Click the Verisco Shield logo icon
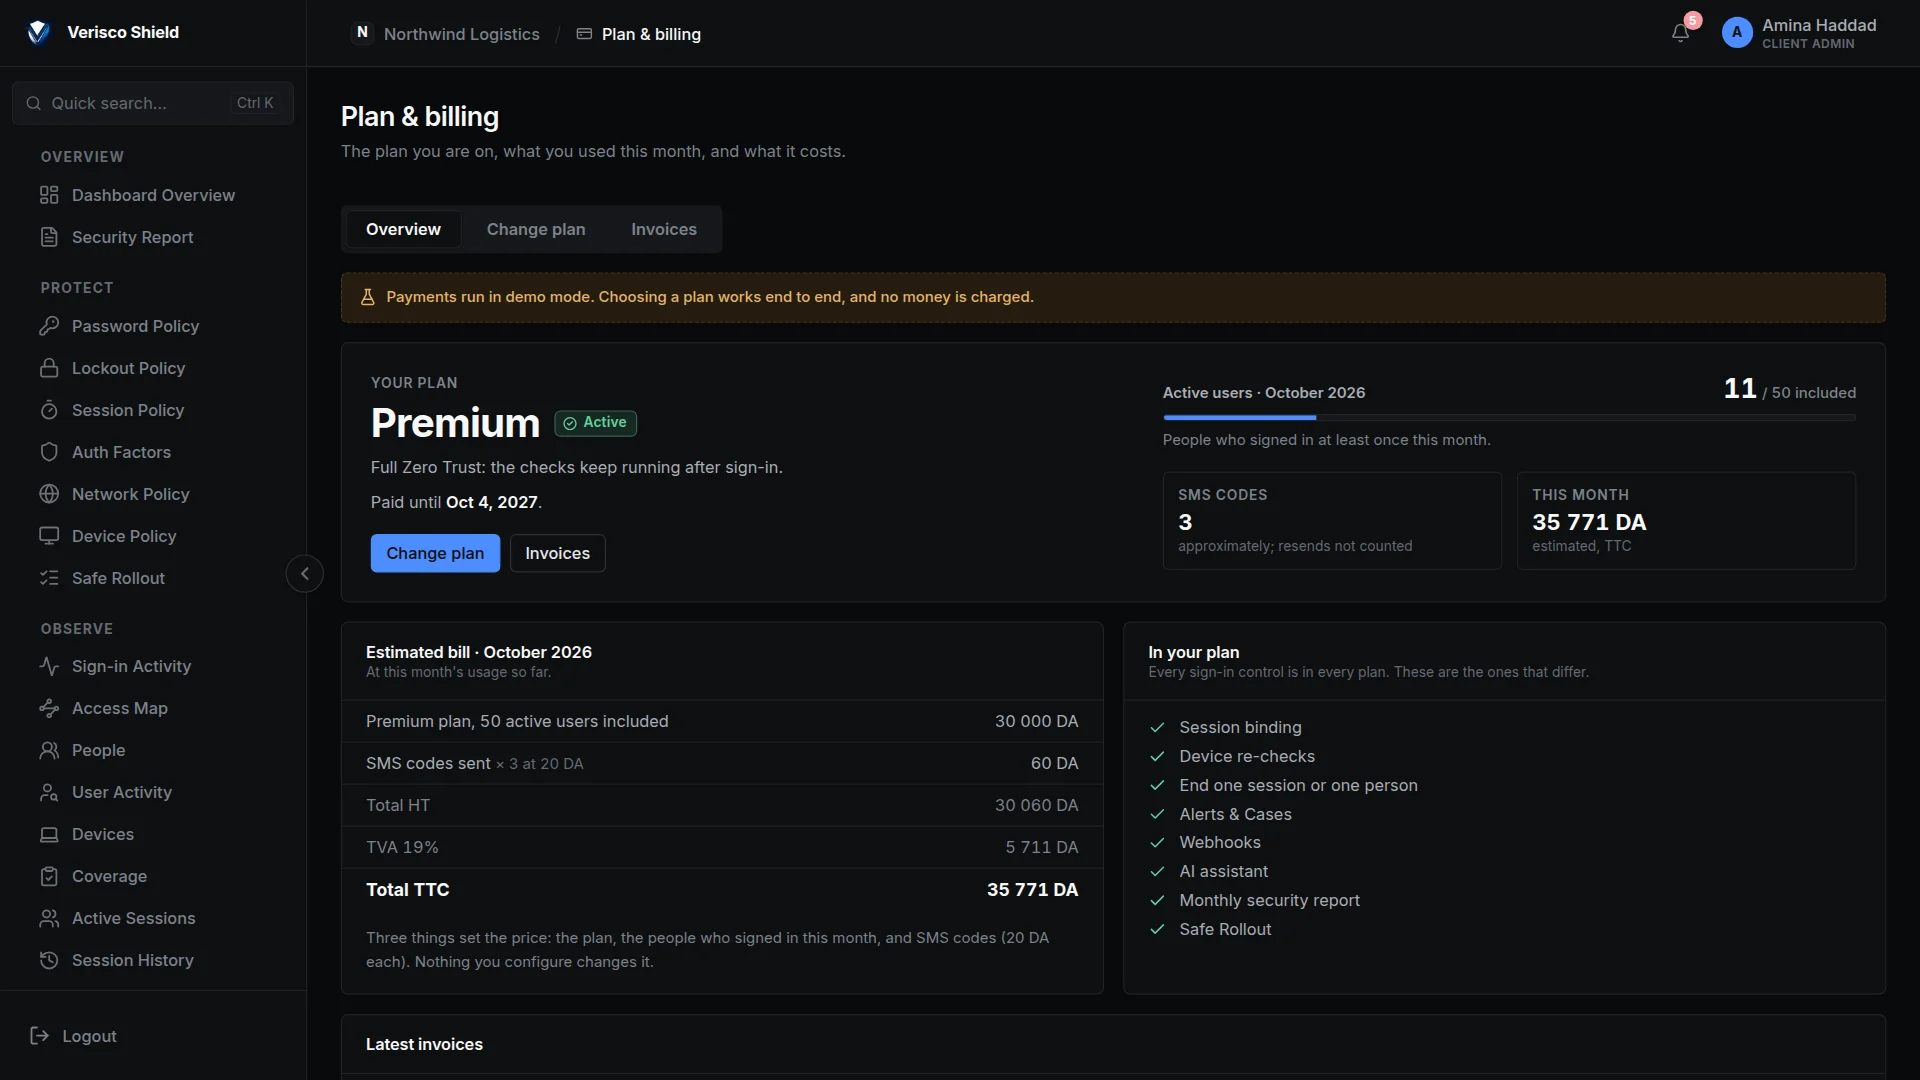 38,33
